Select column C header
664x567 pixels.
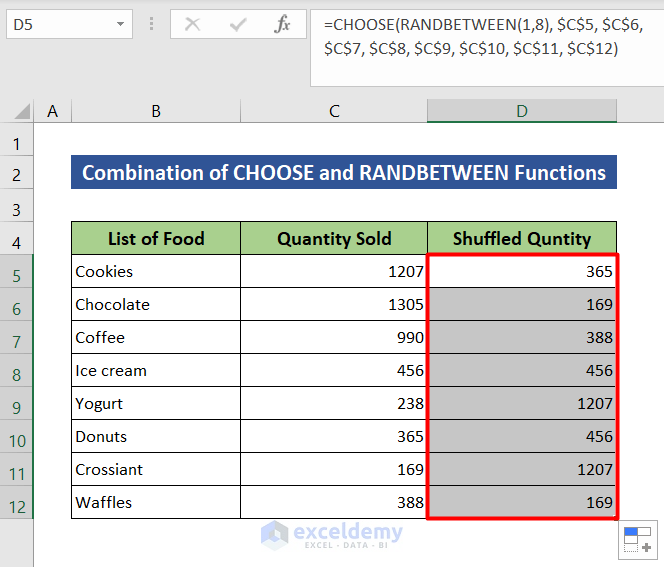point(334,111)
